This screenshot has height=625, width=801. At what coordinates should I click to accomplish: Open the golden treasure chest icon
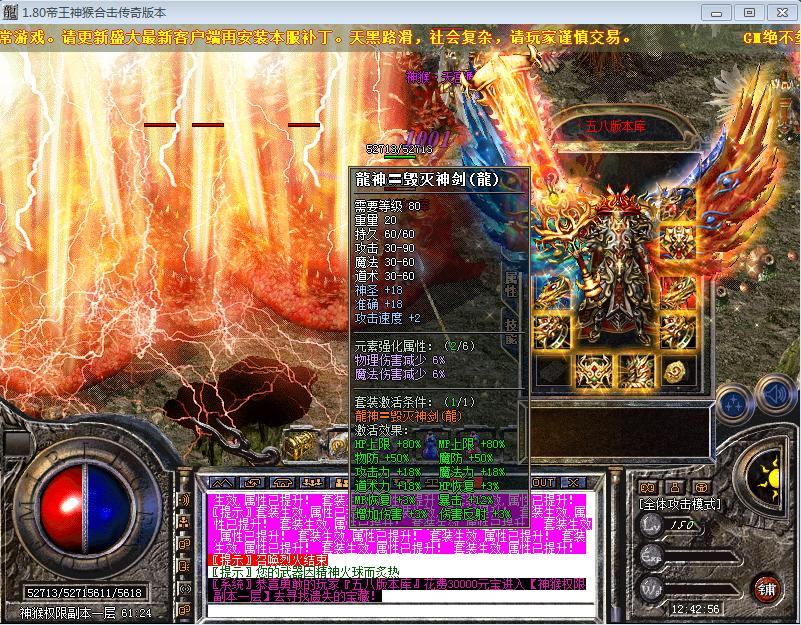click(x=300, y=445)
